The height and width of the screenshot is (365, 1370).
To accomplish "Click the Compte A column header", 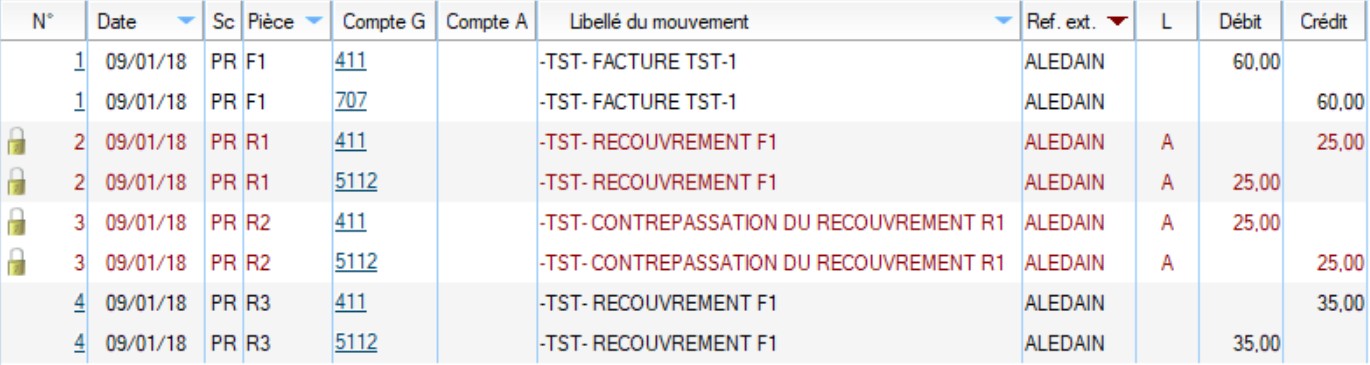I will [486, 21].
